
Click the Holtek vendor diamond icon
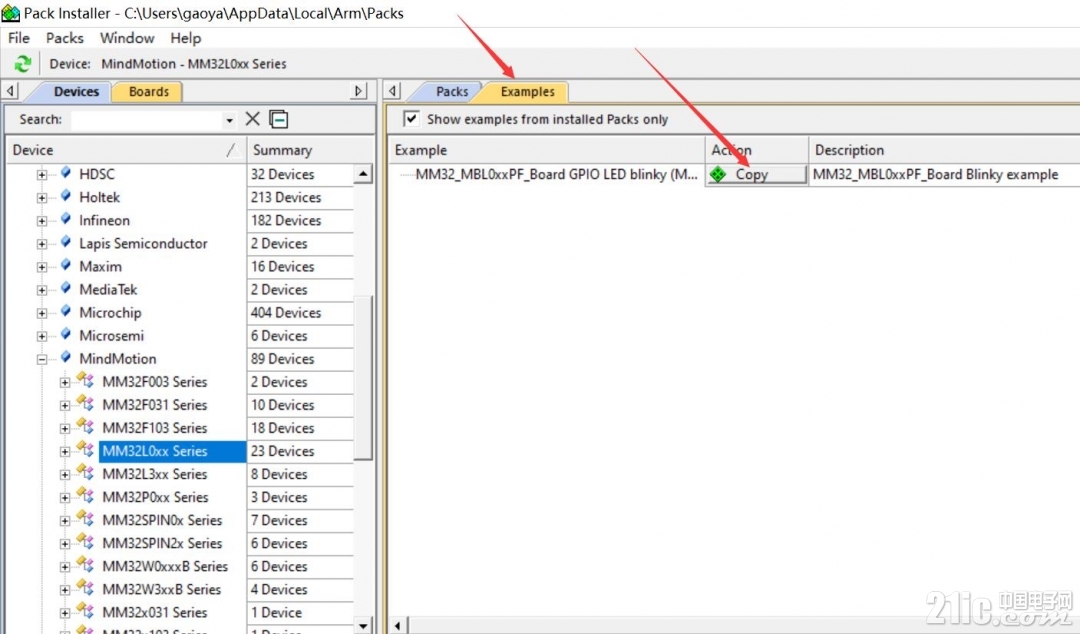pos(66,196)
